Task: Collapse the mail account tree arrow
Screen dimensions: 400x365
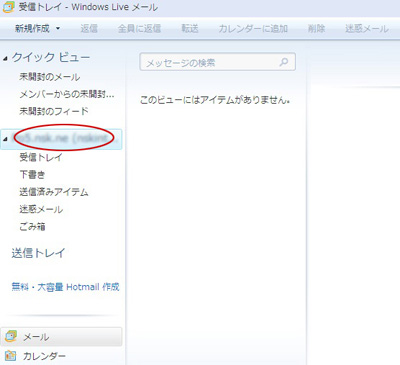Action: point(5,139)
